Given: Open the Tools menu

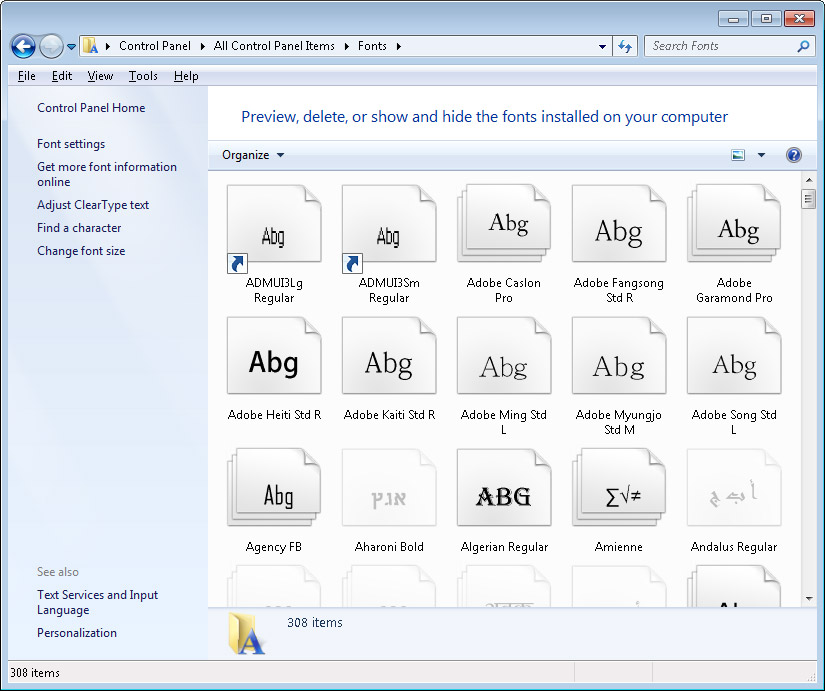Looking at the screenshot, I should (x=143, y=76).
